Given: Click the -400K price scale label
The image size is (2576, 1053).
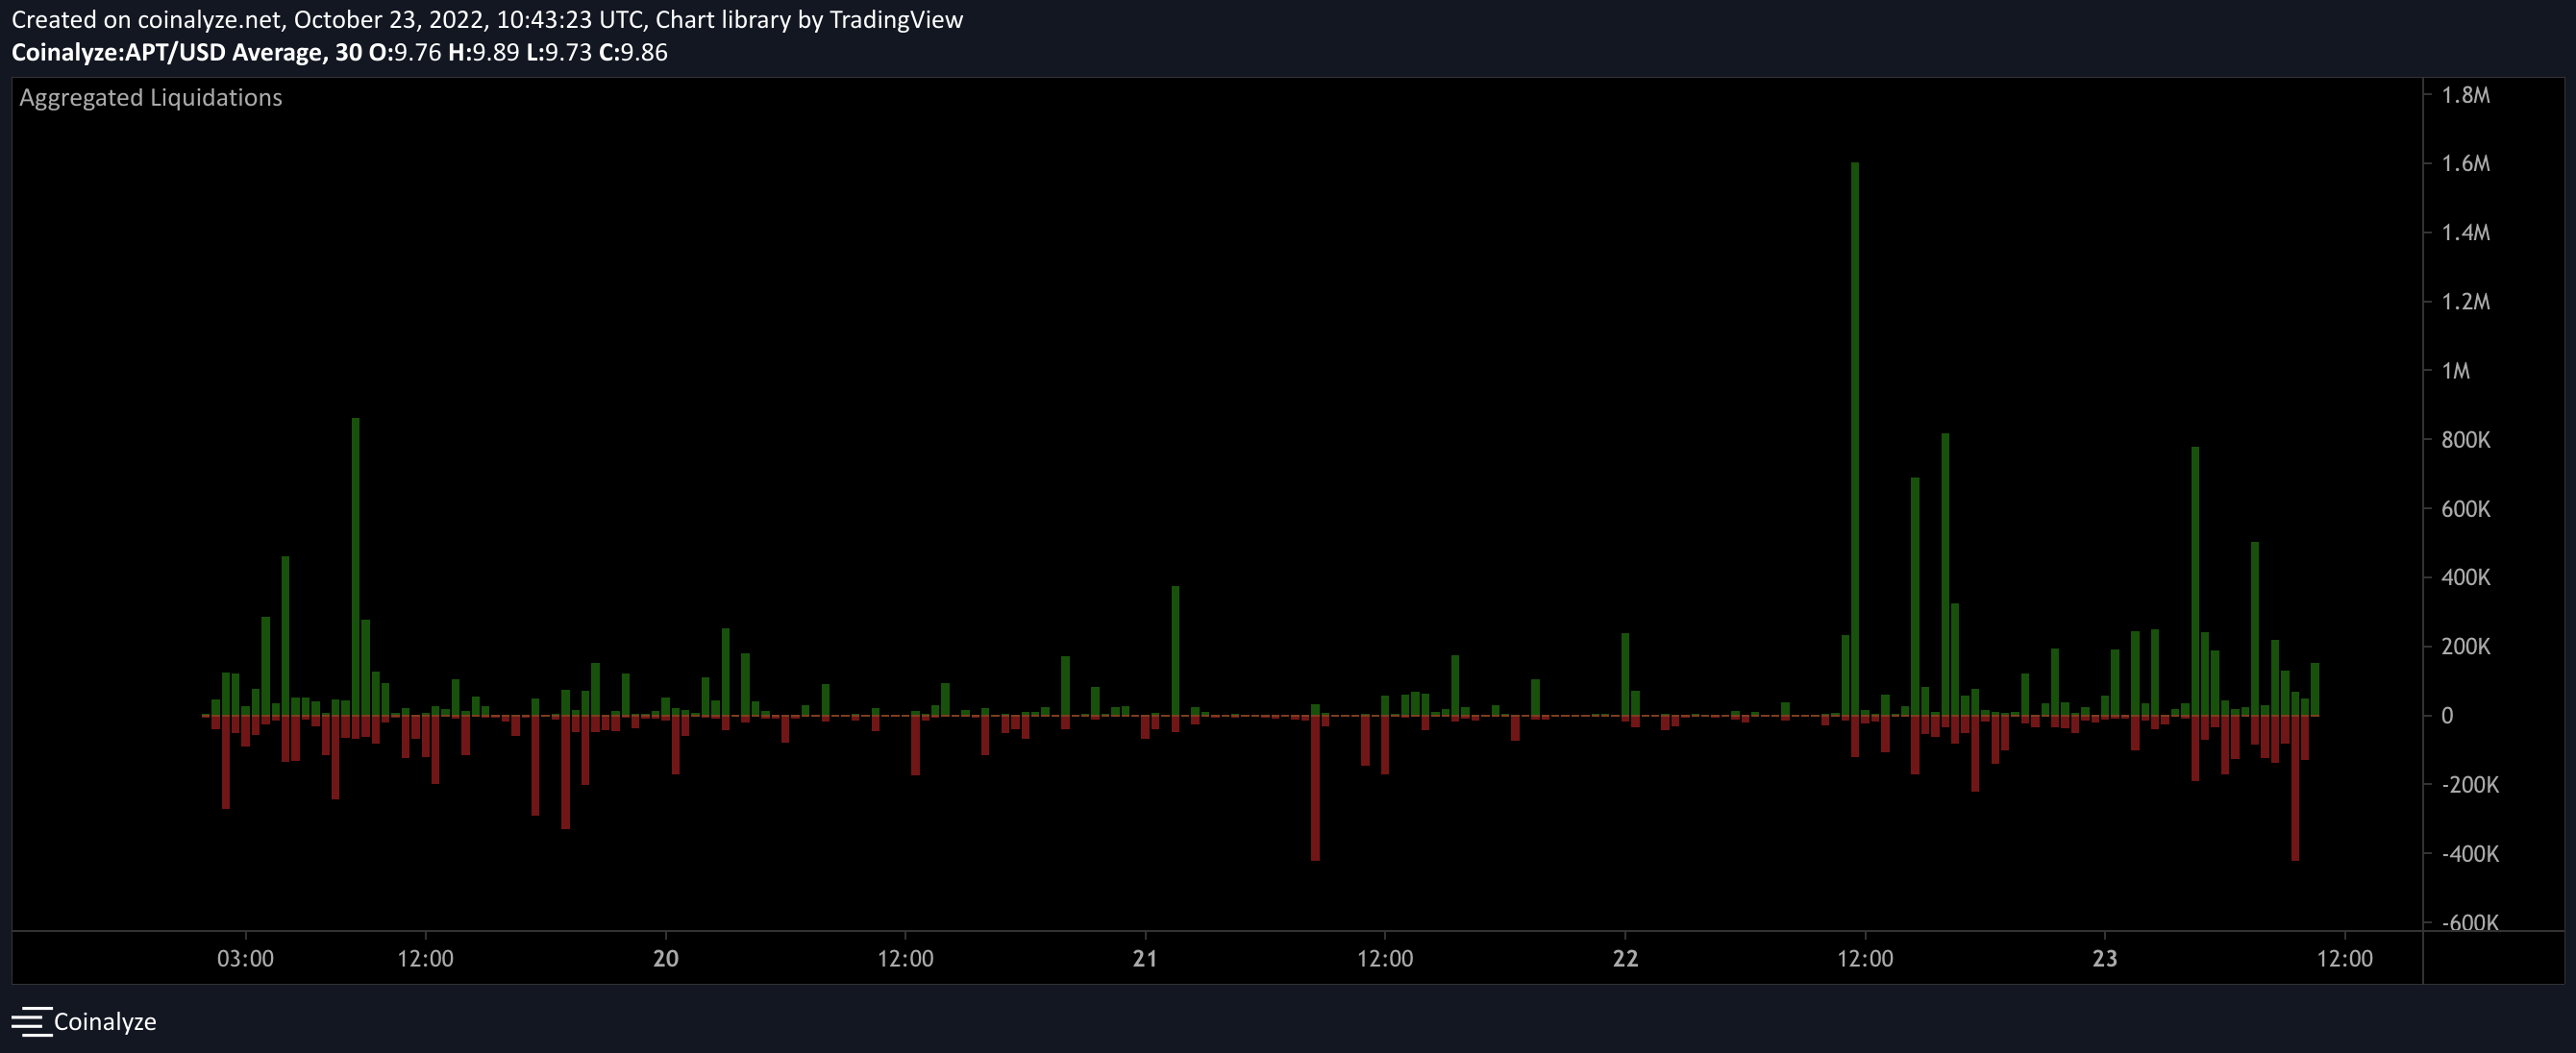Looking at the screenshot, I should point(2469,854).
